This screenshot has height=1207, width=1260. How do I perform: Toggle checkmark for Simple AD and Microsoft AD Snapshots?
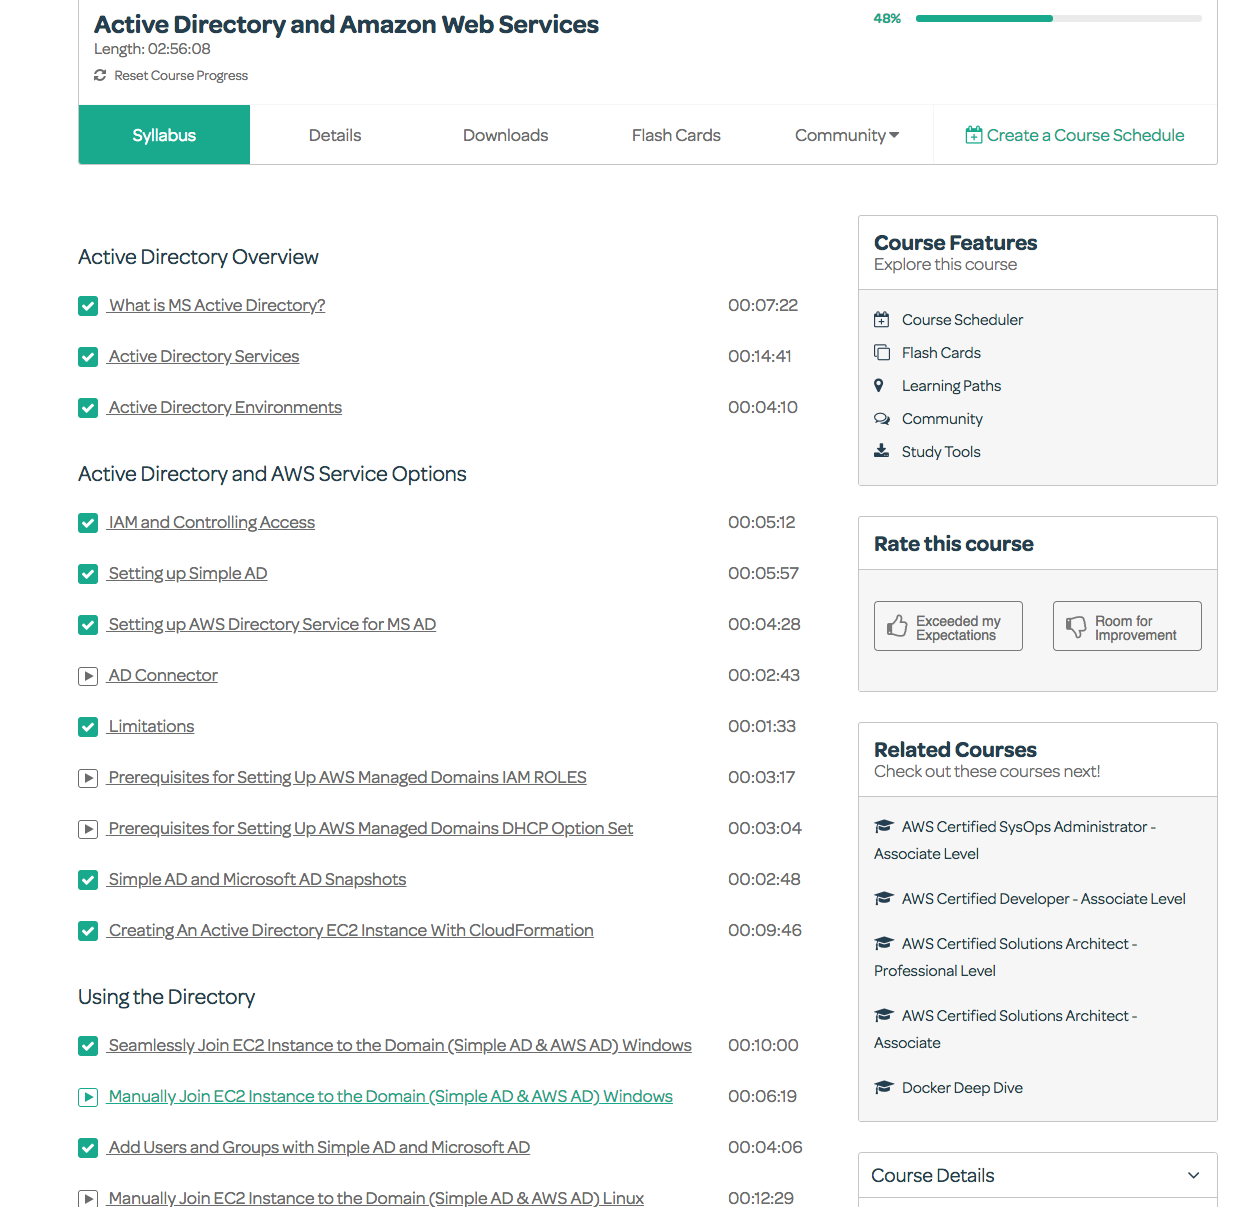click(x=88, y=880)
